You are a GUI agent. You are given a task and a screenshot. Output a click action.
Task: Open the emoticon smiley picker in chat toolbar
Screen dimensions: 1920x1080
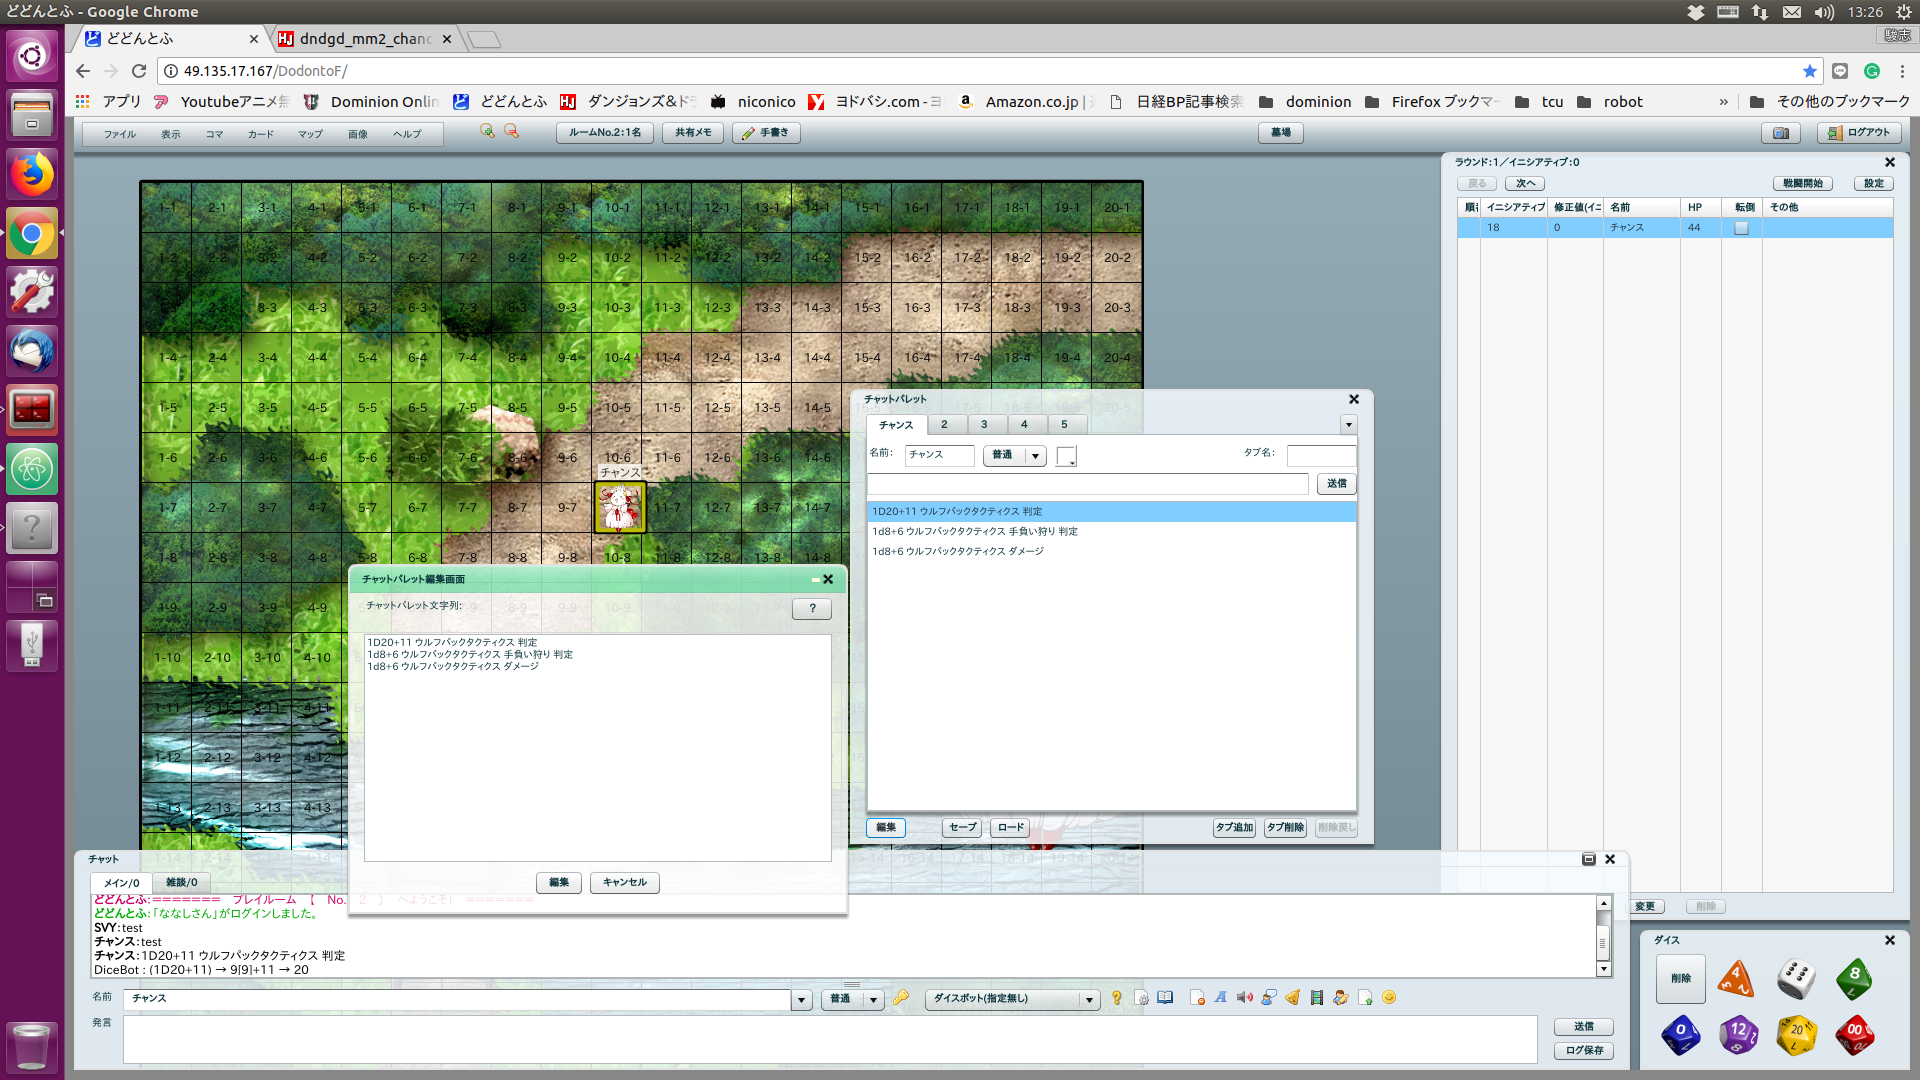tap(1388, 998)
